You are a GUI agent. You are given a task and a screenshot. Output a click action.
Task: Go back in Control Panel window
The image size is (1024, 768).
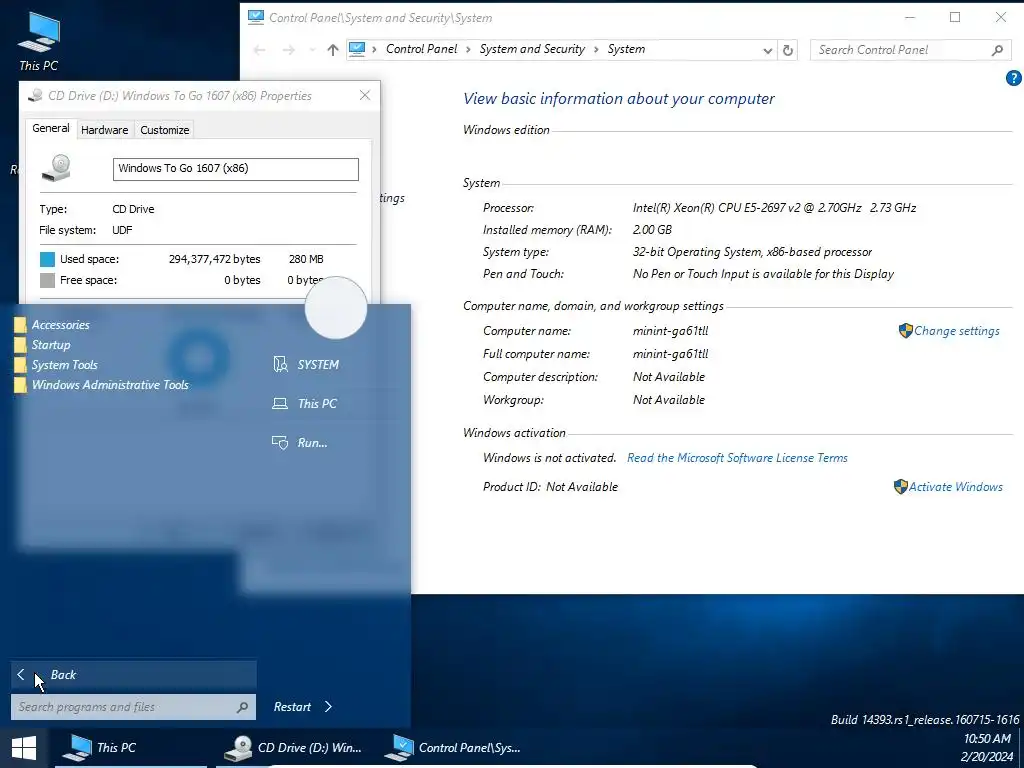[x=259, y=50]
